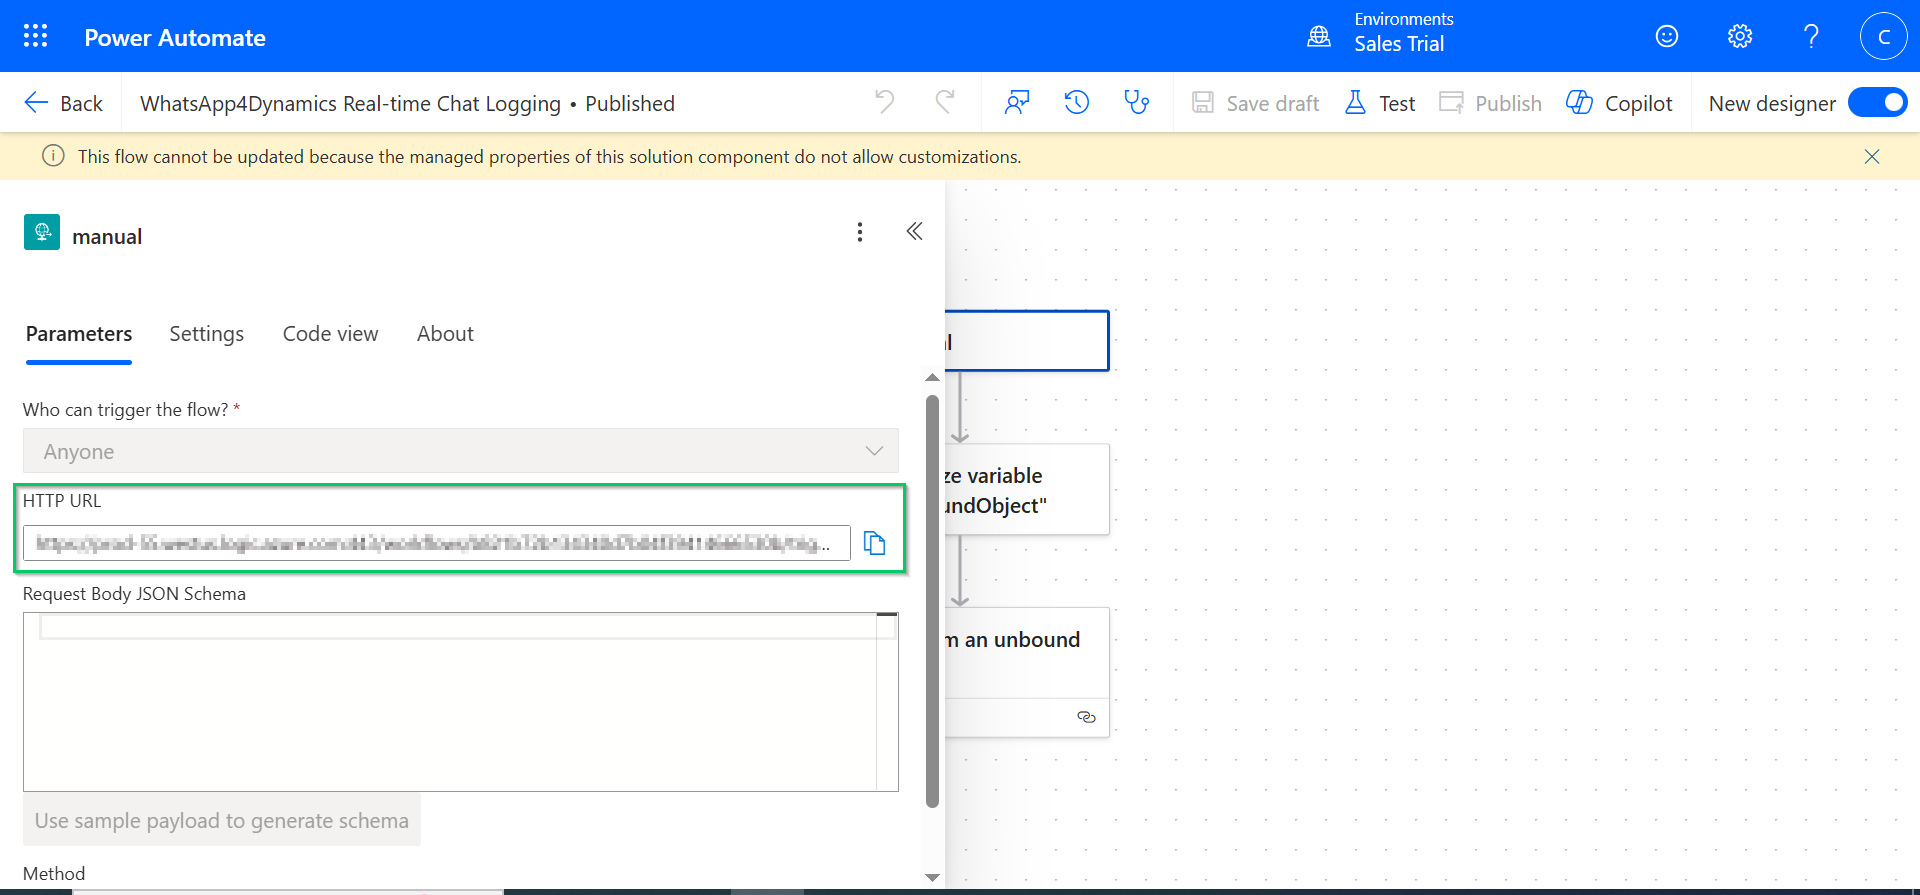Switch to the Code view tab
Viewport: 1920px width, 895px height.
330,334
